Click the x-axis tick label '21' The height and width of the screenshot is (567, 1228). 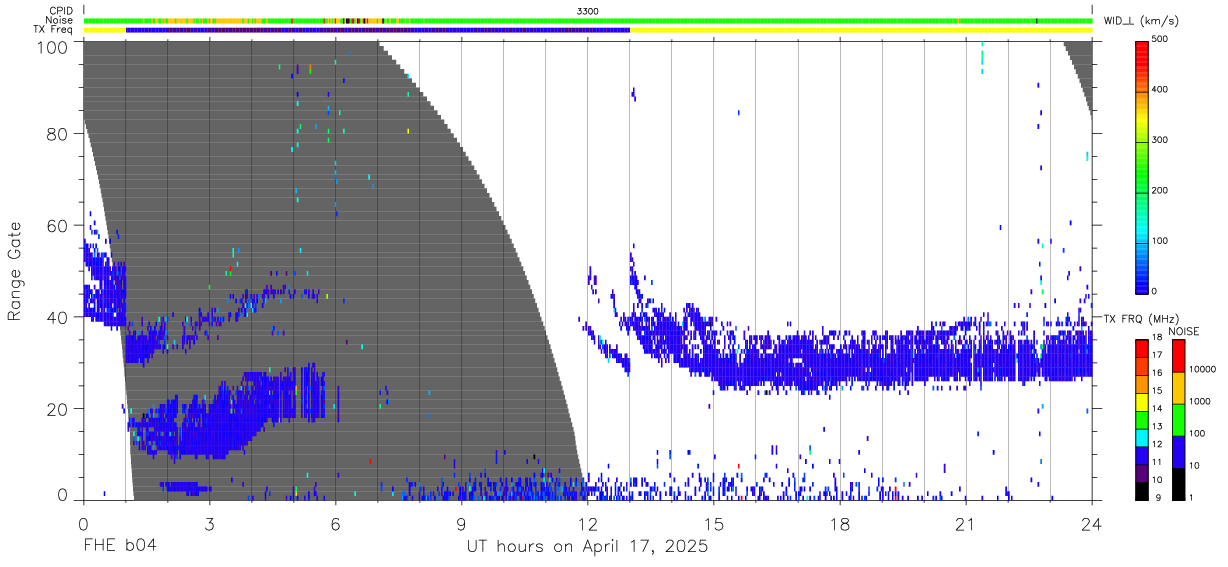(x=966, y=522)
